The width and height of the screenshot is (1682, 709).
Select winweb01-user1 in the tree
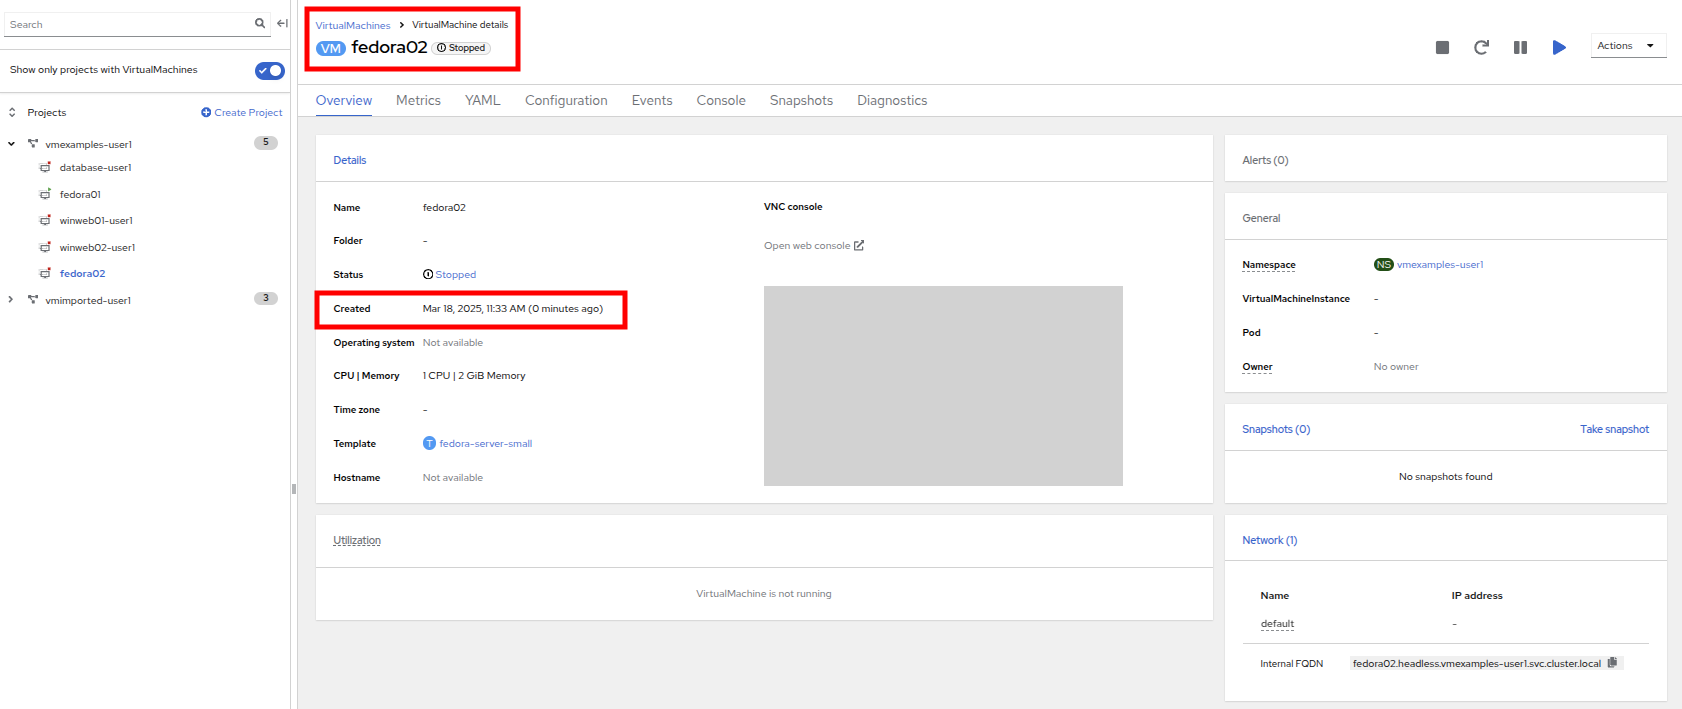coord(96,221)
